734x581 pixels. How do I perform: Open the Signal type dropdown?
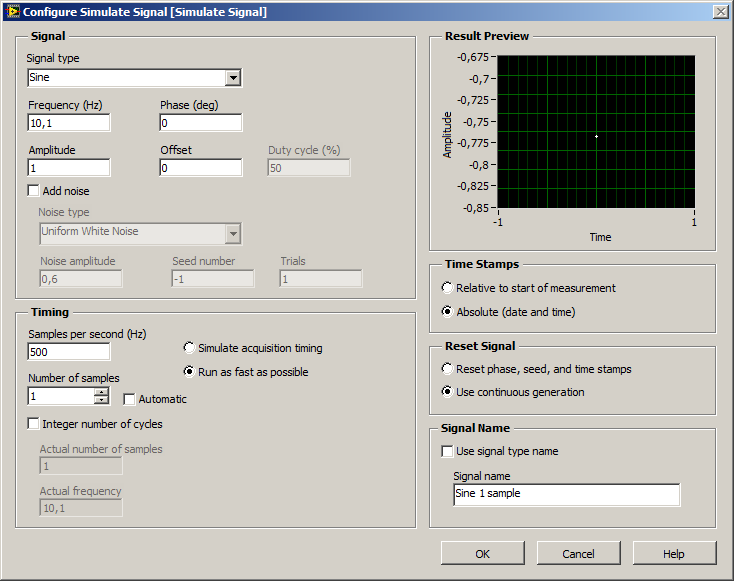[x=233, y=78]
